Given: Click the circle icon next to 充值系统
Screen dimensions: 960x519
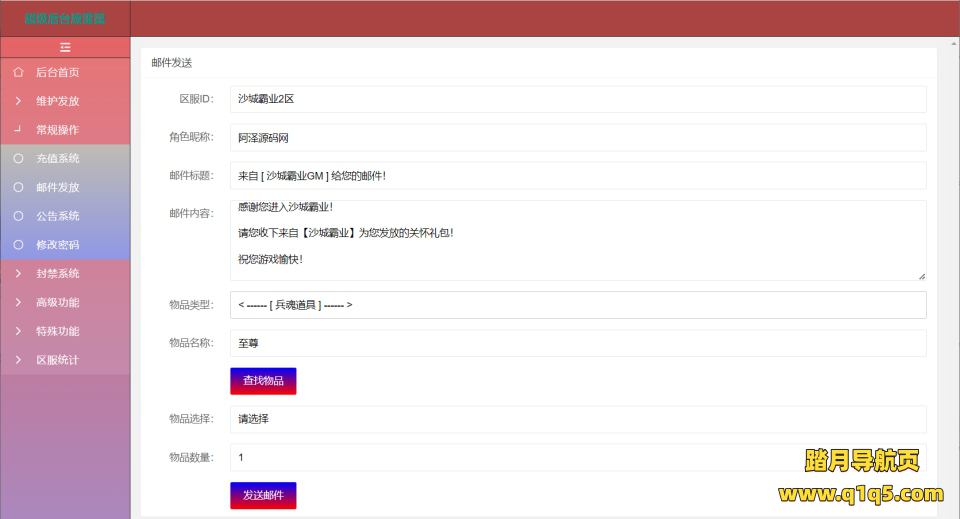Looking at the screenshot, I should pos(18,158).
